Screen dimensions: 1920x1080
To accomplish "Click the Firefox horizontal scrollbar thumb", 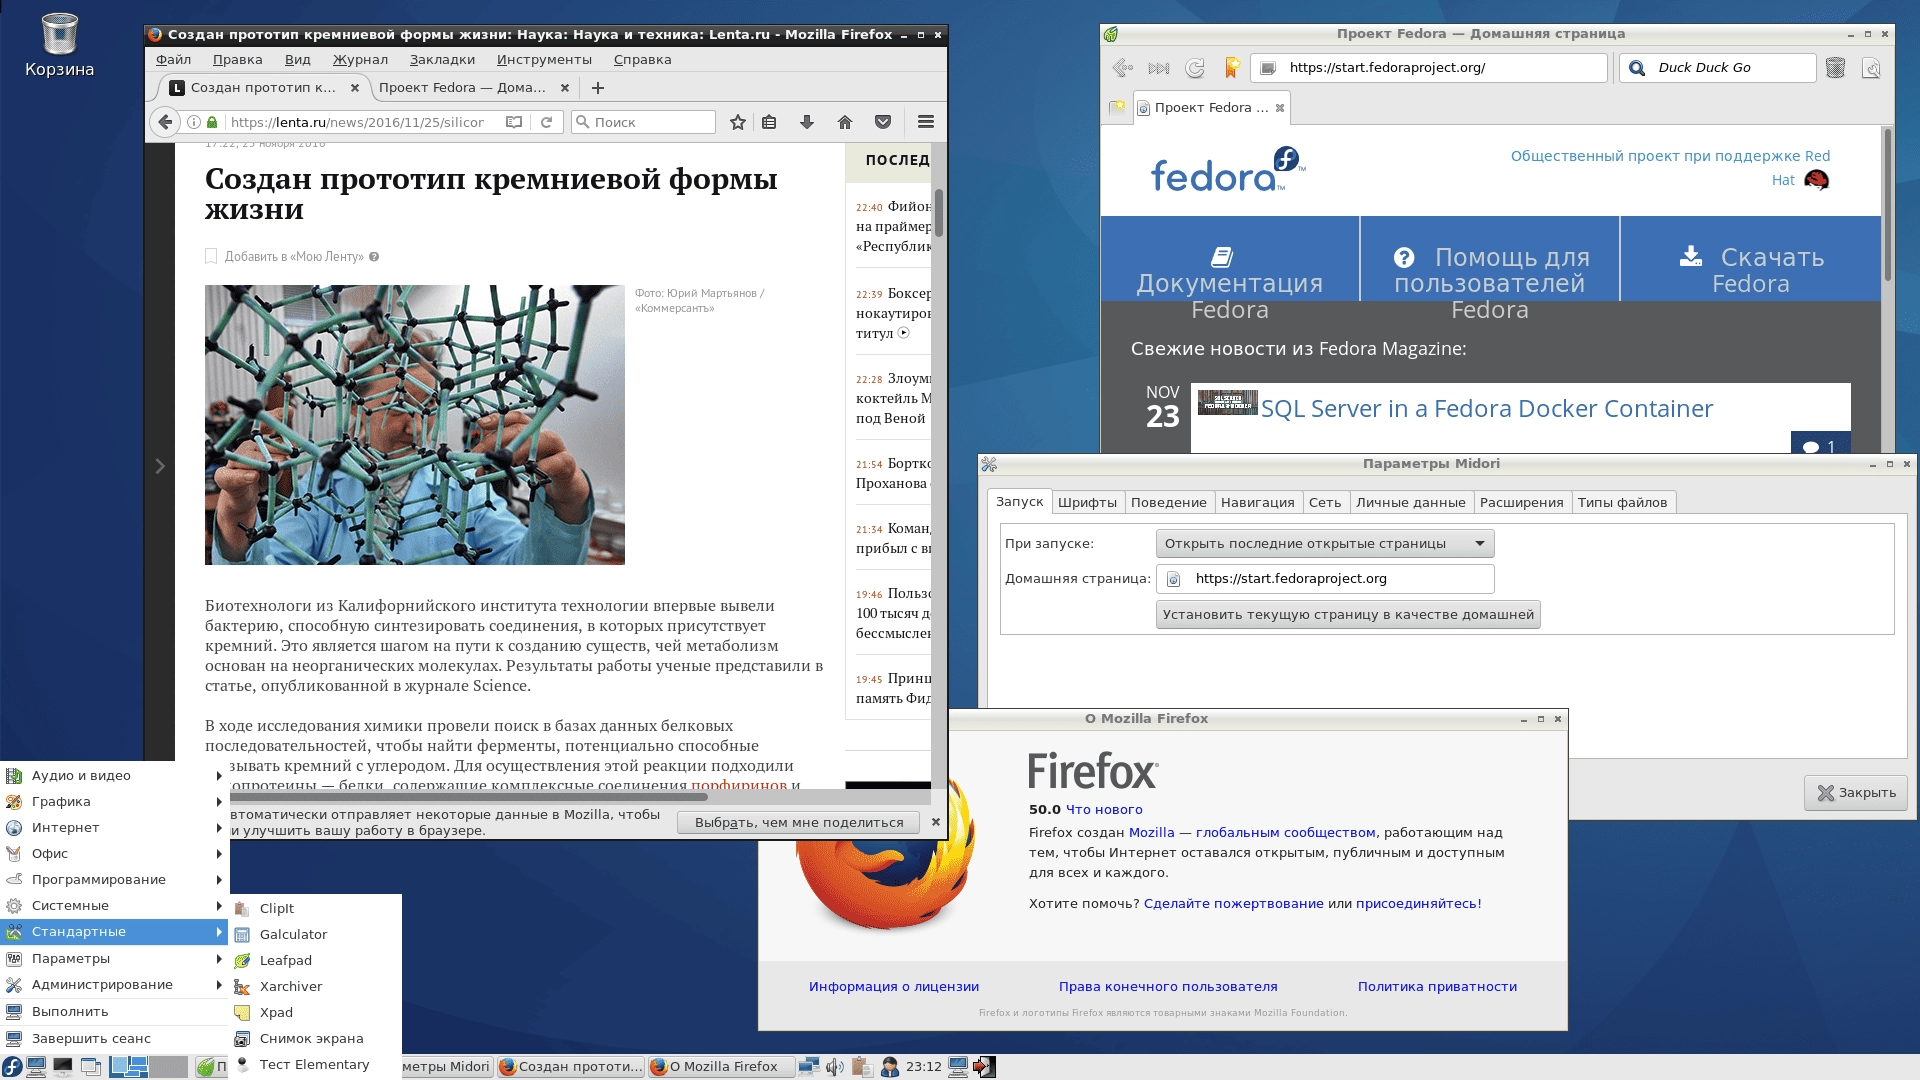I will pos(470,797).
